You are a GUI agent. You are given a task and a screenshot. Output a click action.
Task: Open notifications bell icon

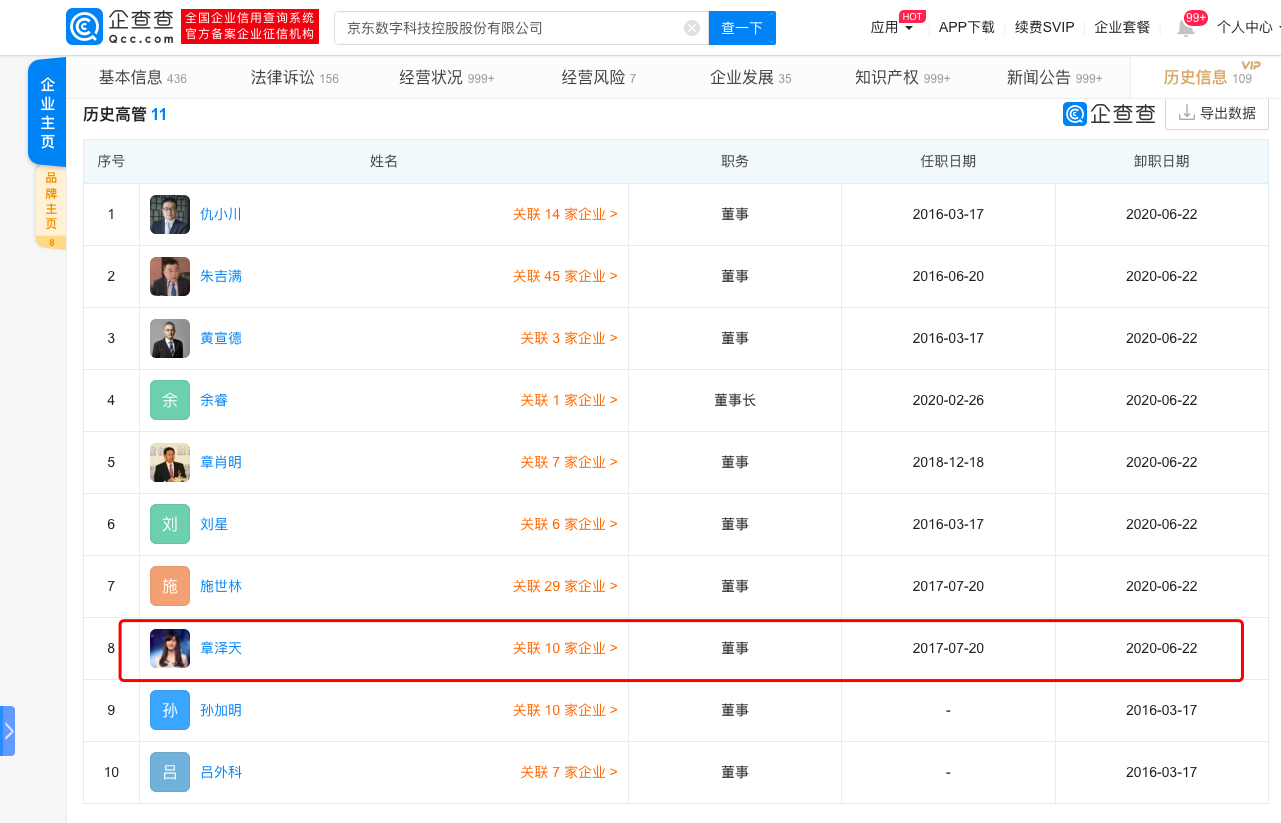(x=1185, y=28)
